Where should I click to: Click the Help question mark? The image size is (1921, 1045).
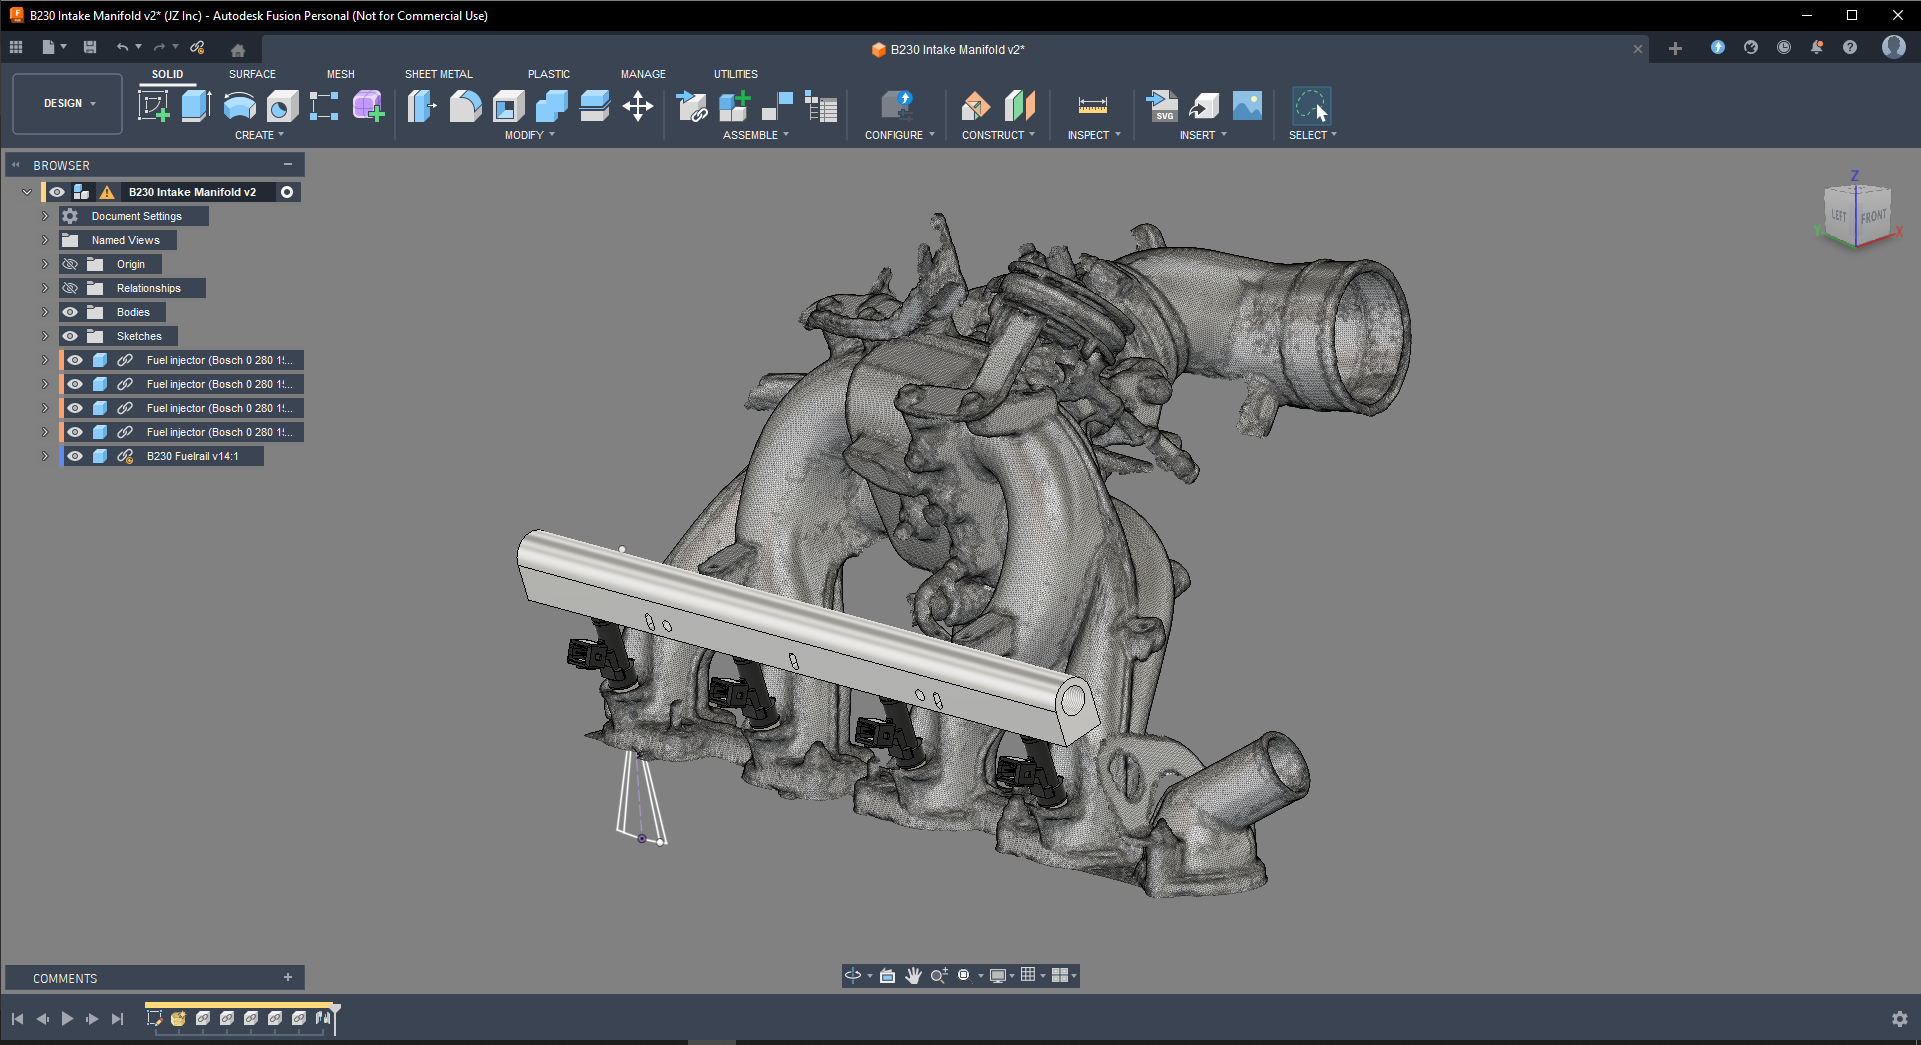tap(1850, 47)
